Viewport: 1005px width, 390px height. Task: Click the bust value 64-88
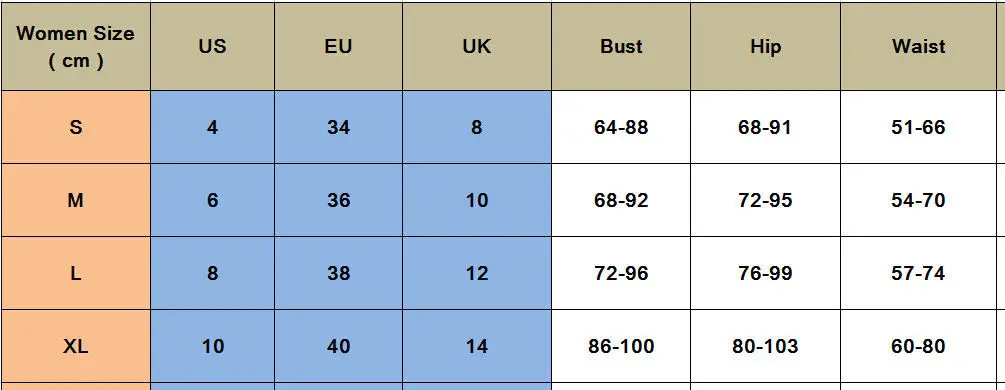(621, 127)
